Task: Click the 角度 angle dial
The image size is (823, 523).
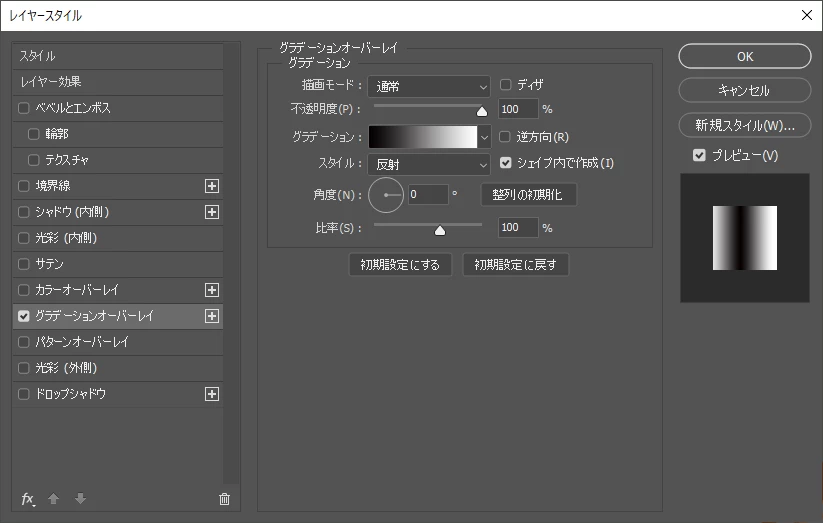Action: pos(386,195)
